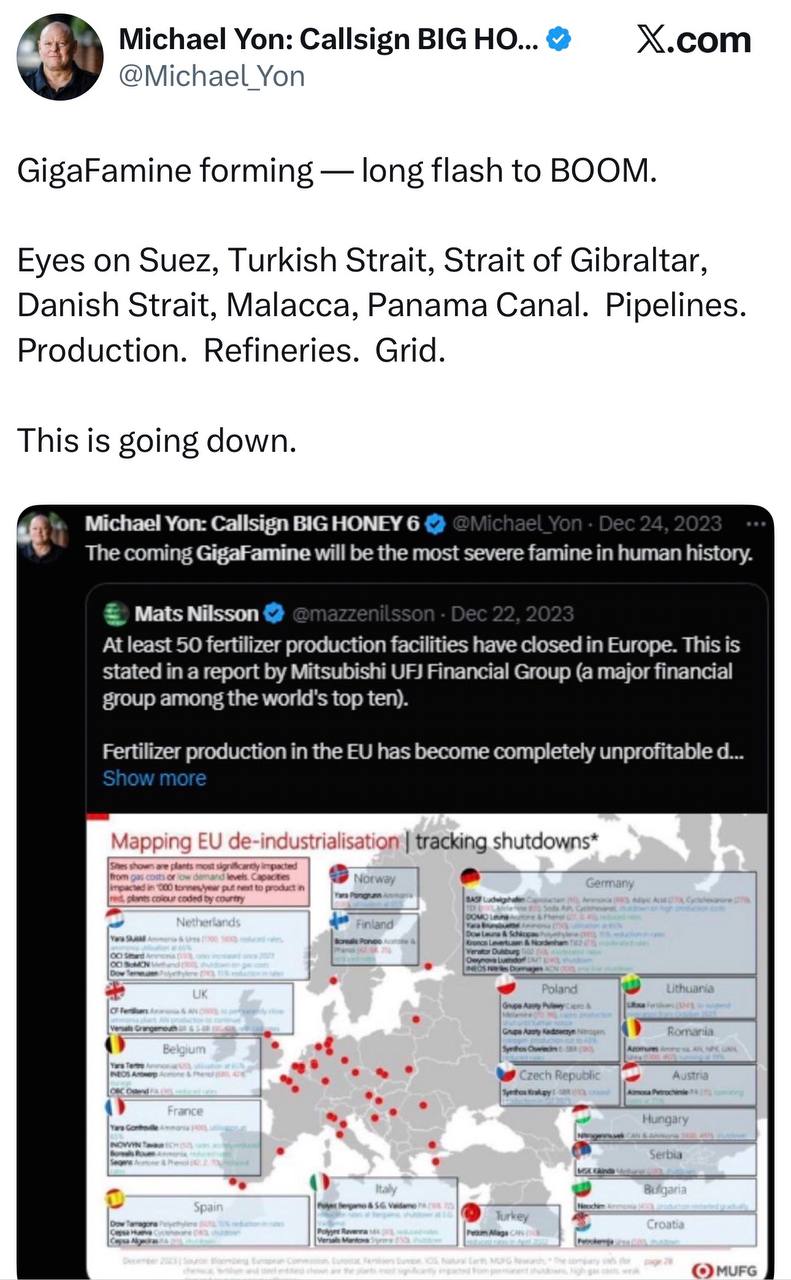
Task: Click the 'GigaFamine forming' main tweet text
Action: [x=338, y=171]
